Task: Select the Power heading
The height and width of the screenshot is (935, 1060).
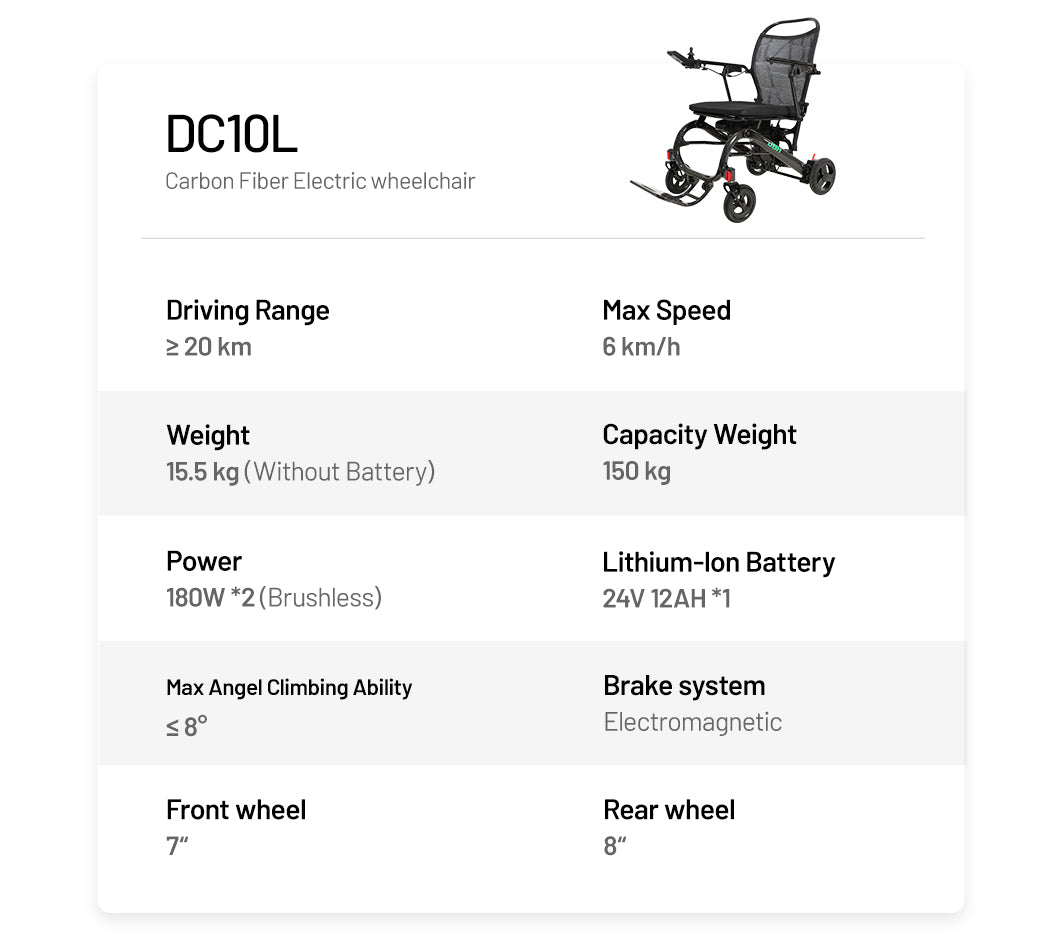Action: coord(204,561)
